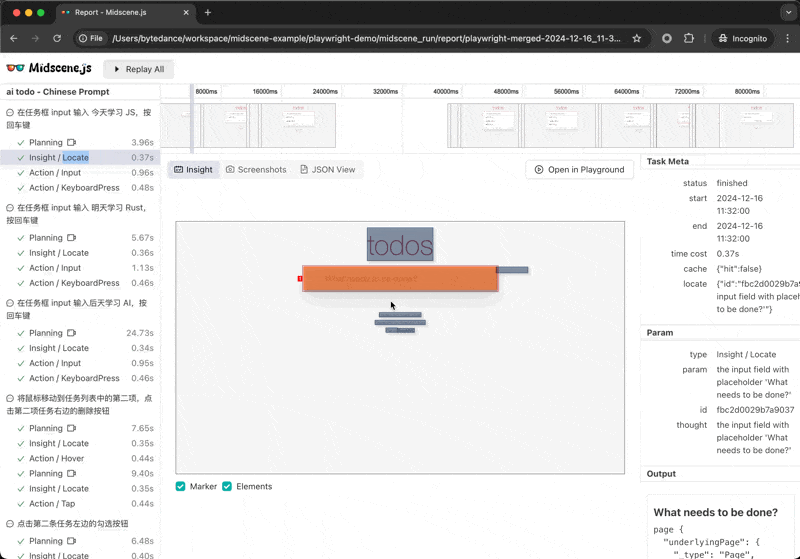The image size is (800, 559).
Task: Click the Midscene.js logo
Action: 49,68
